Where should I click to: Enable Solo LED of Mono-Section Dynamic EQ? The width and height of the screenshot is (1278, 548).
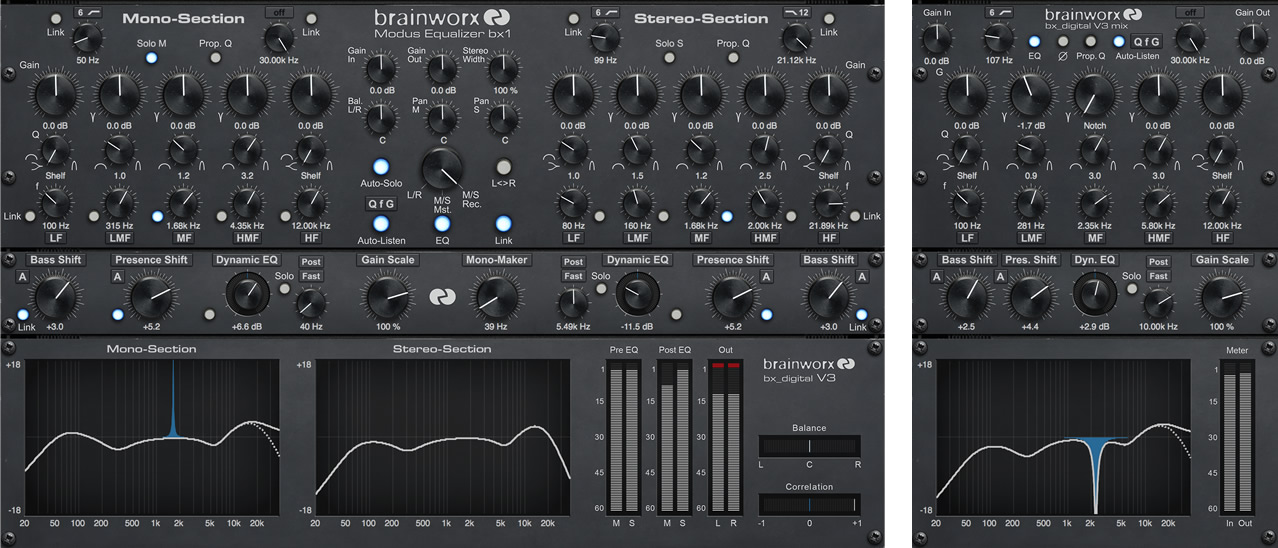click(x=284, y=289)
